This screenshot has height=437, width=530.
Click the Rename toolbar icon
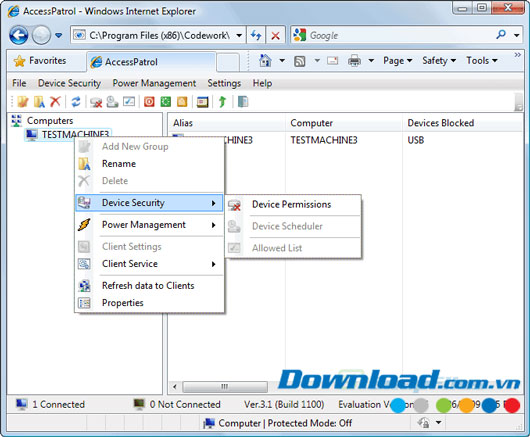click(x=39, y=101)
